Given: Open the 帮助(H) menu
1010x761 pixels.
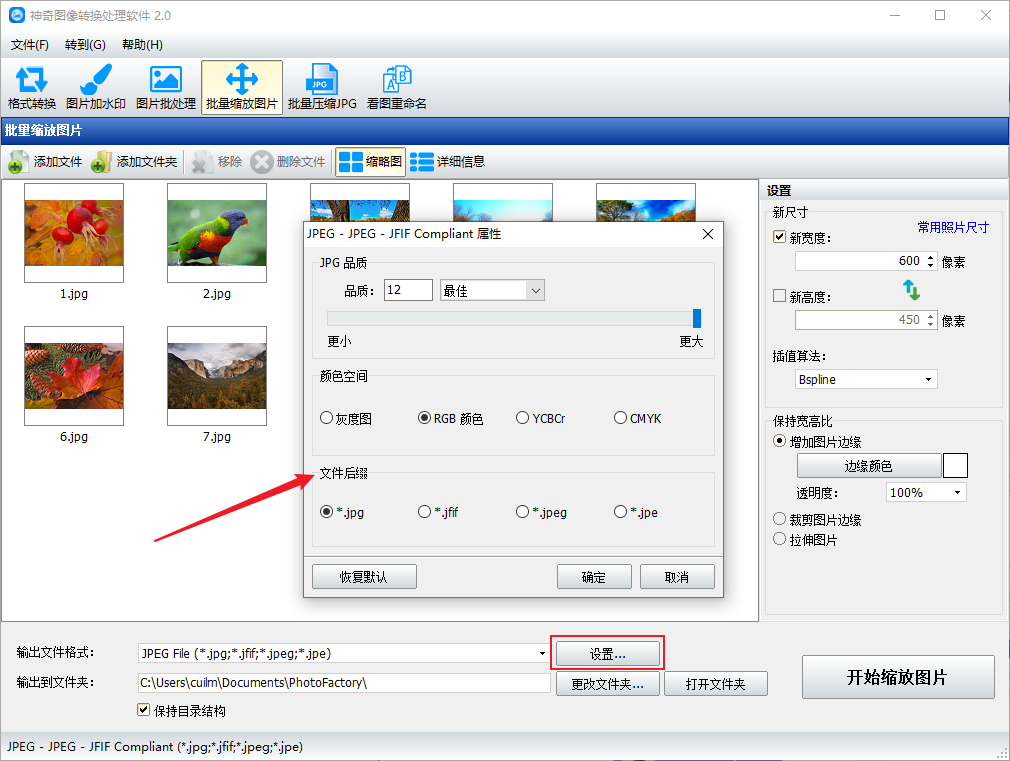Looking at the screenshot, I should click(x=142, y=44).
